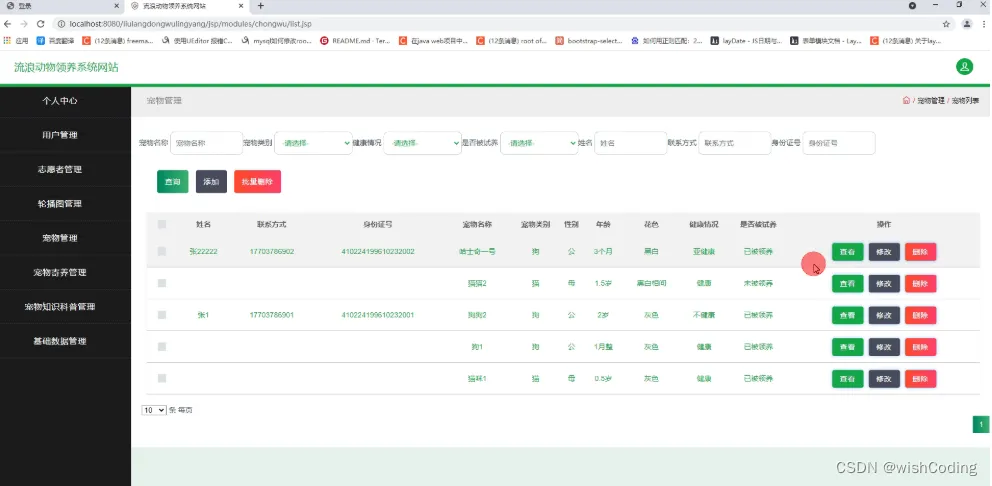Open 志愿者管理 in the sidebar menu
The image size is (992, 486).
coord(60,170)
